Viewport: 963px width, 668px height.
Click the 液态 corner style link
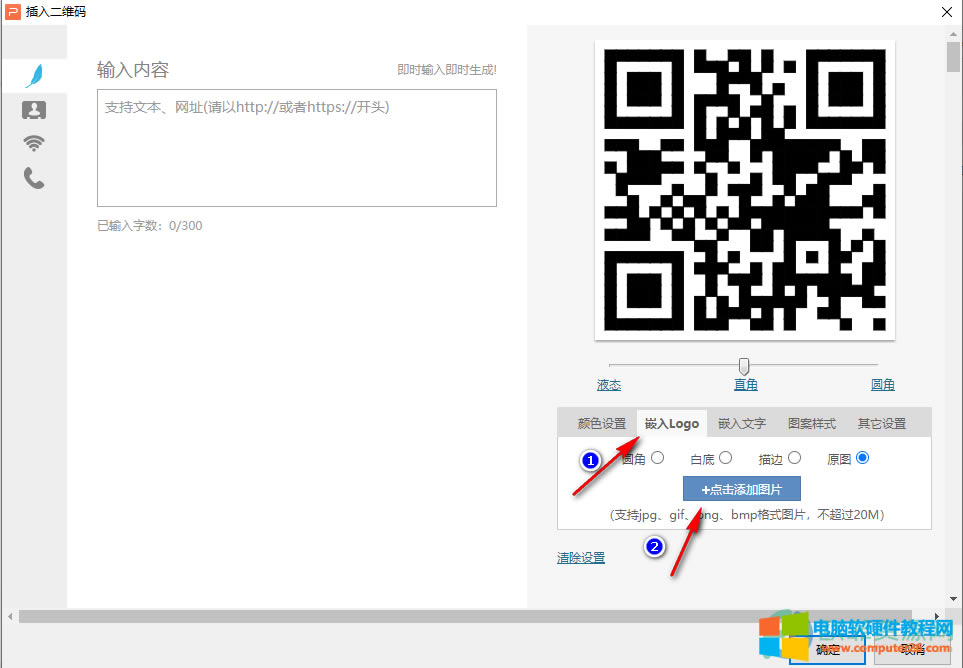coord(609,384)
